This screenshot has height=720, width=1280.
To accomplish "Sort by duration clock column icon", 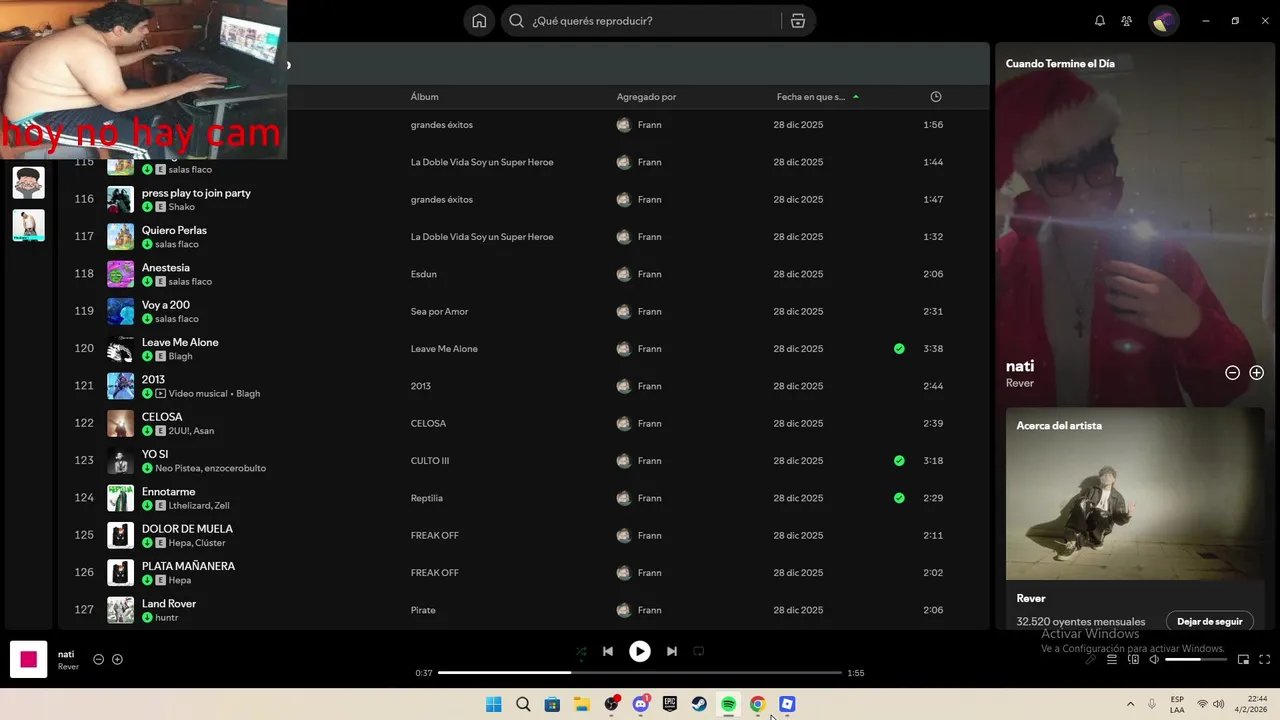I will coord(936,97).
